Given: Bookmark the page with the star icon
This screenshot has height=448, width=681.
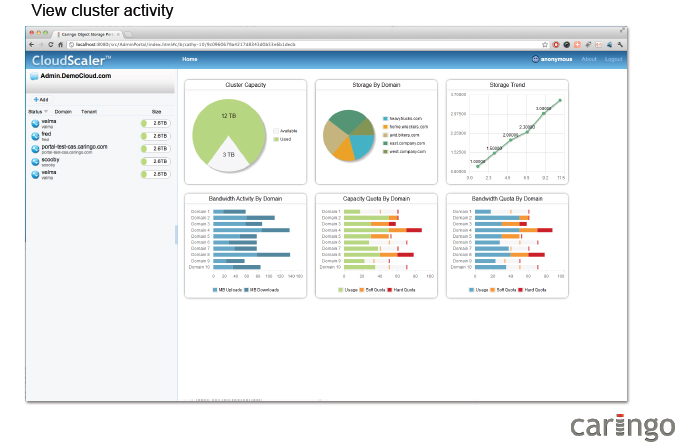Looking at the screenshot, I should pyautogui.click(x=545, y=44).
